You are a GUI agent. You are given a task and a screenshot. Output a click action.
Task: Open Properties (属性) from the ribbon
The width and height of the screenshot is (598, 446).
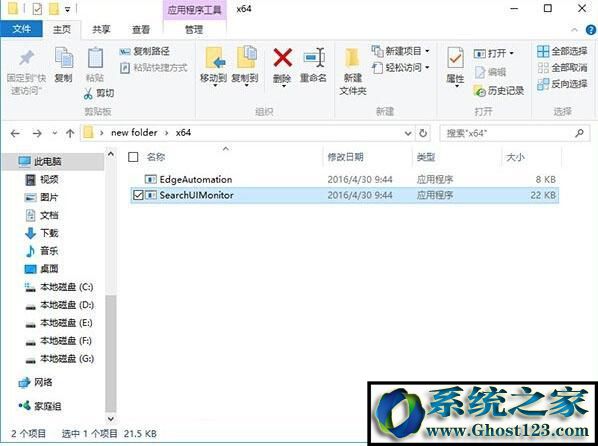coord(455,58)
